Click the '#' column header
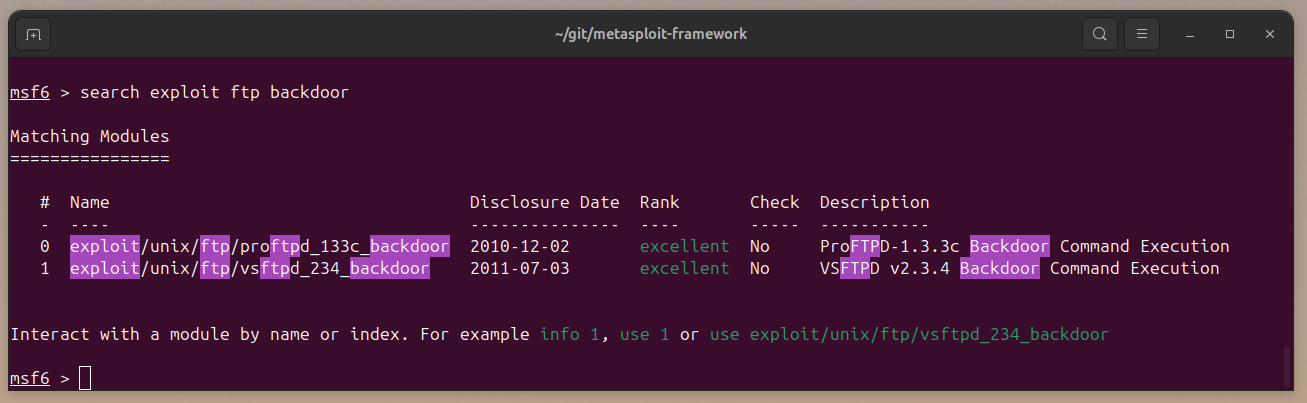The image size is (1307, 403). pyautogui.click(x=45, y=202)
